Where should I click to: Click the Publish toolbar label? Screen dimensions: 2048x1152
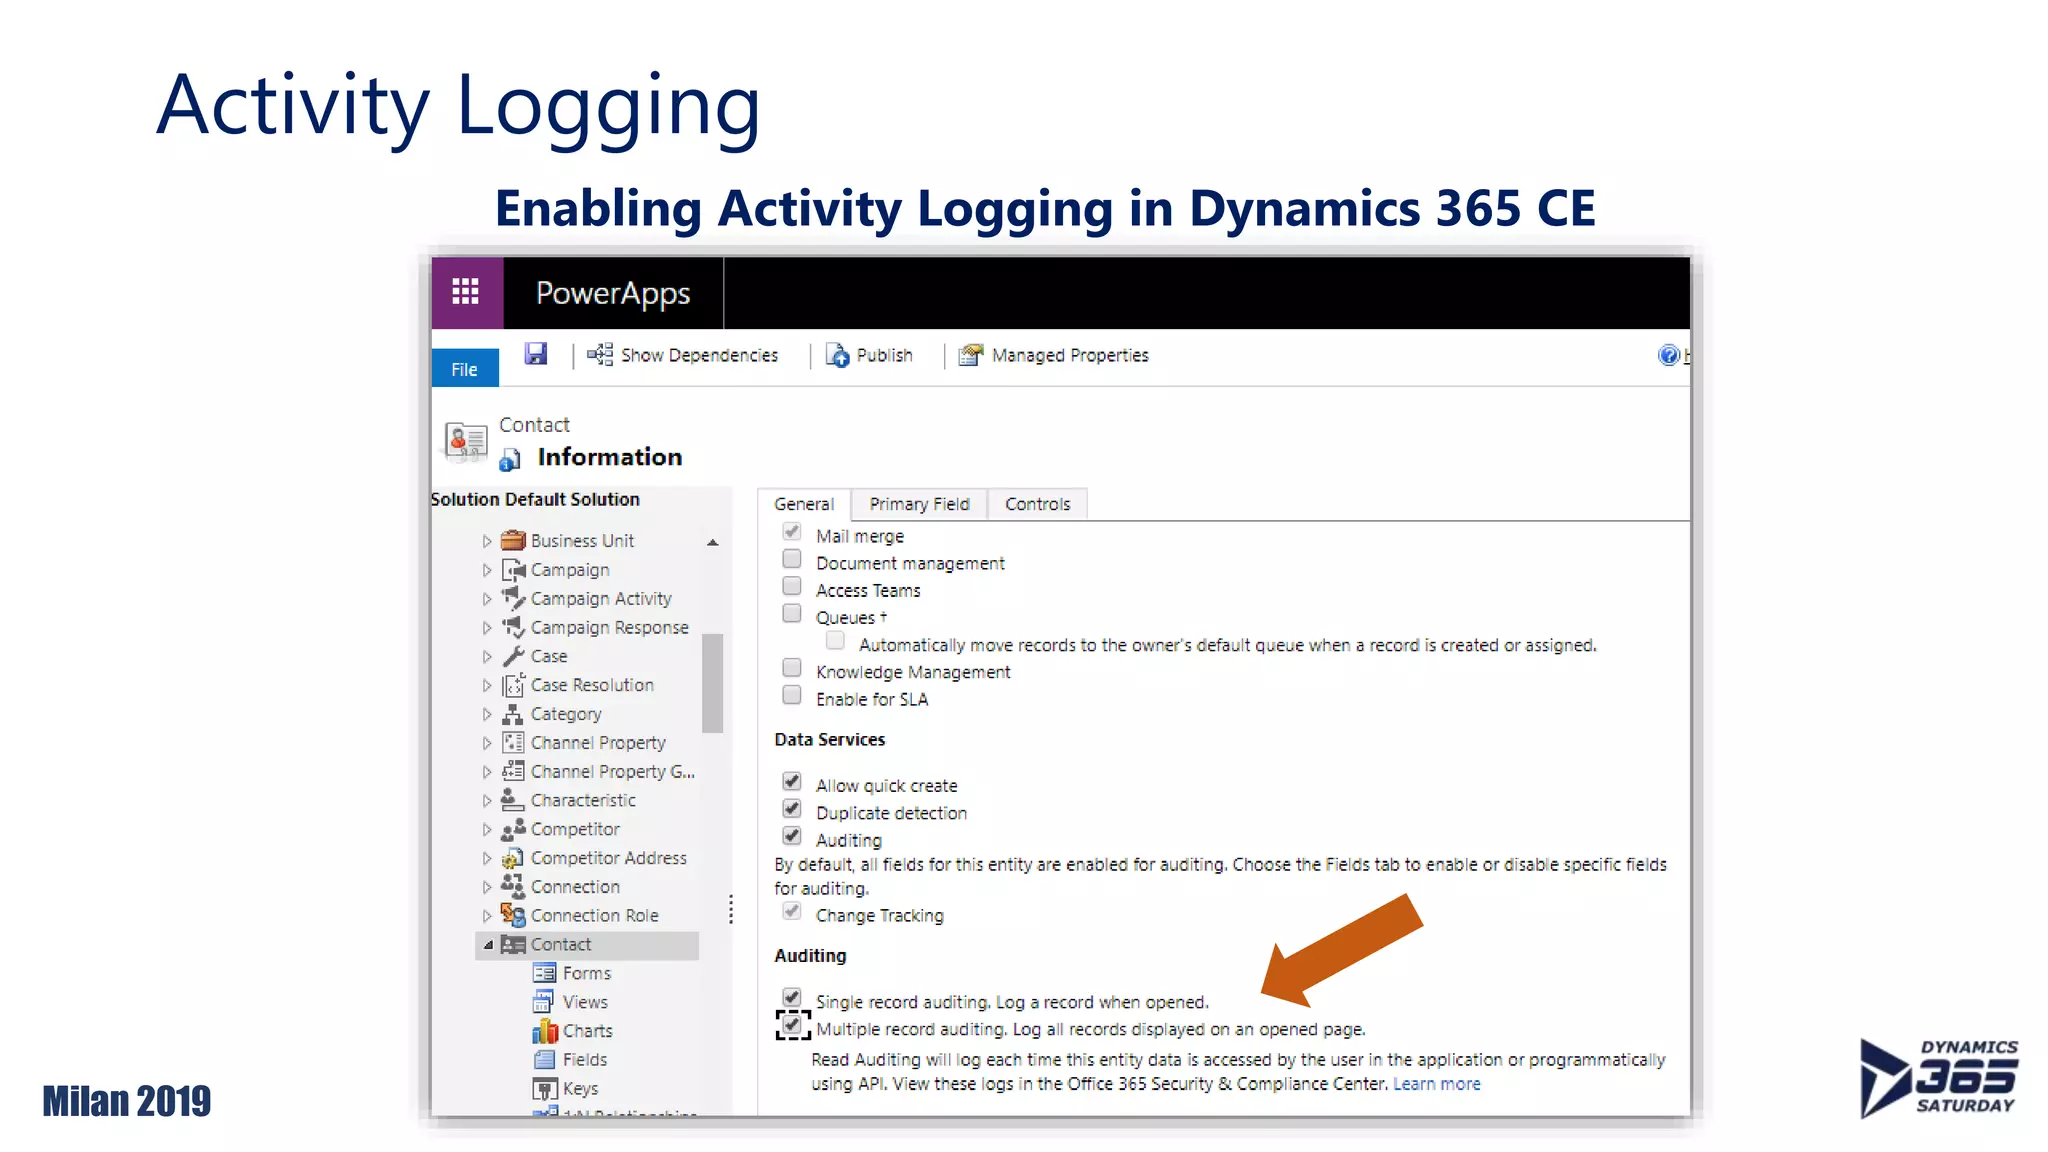coord(885,355)
